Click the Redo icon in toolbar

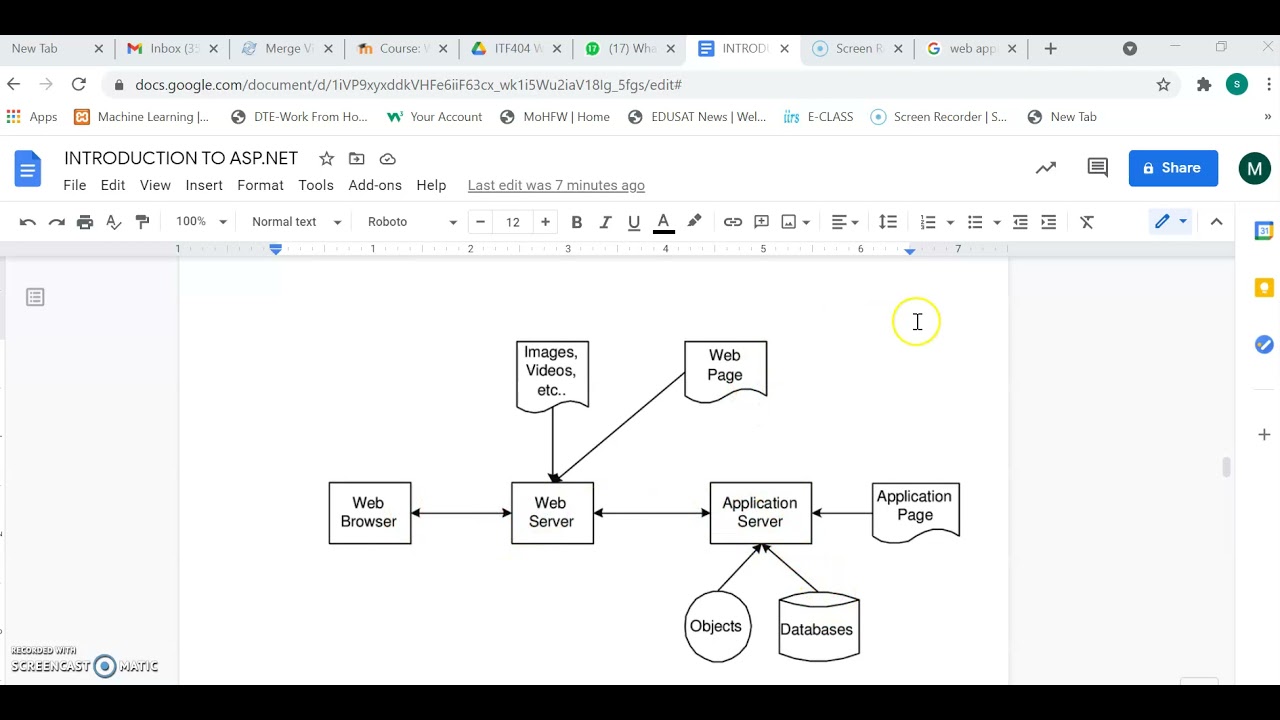pos(57,222)
